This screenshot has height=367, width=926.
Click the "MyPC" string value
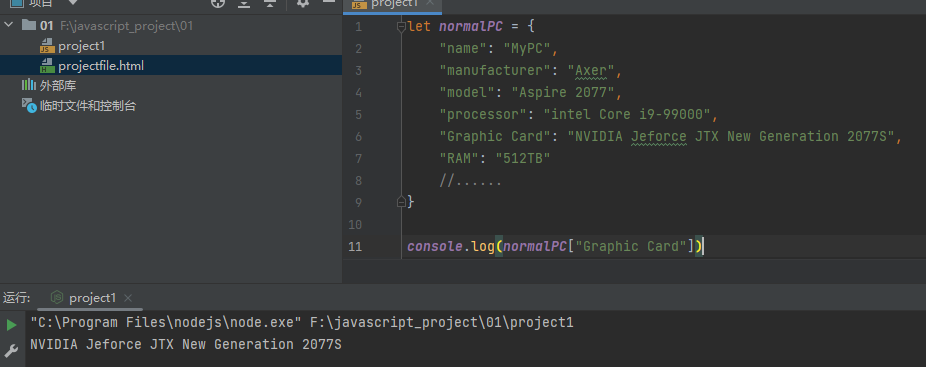click(526, 48)
